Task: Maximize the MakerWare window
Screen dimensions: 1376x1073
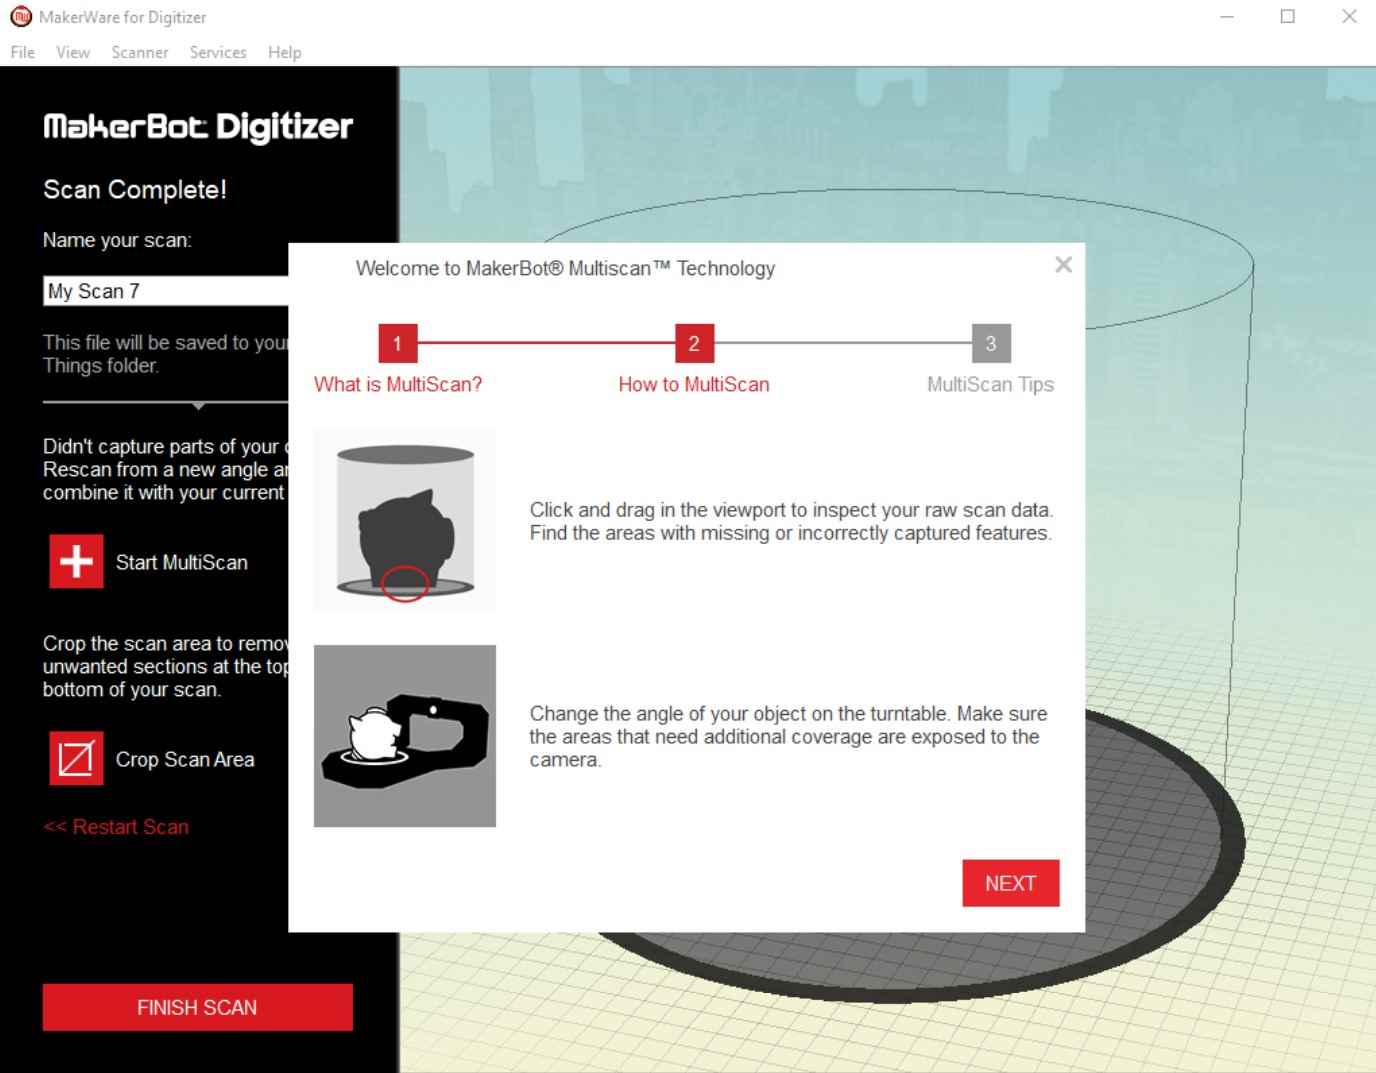Action: pos(1288,17)
